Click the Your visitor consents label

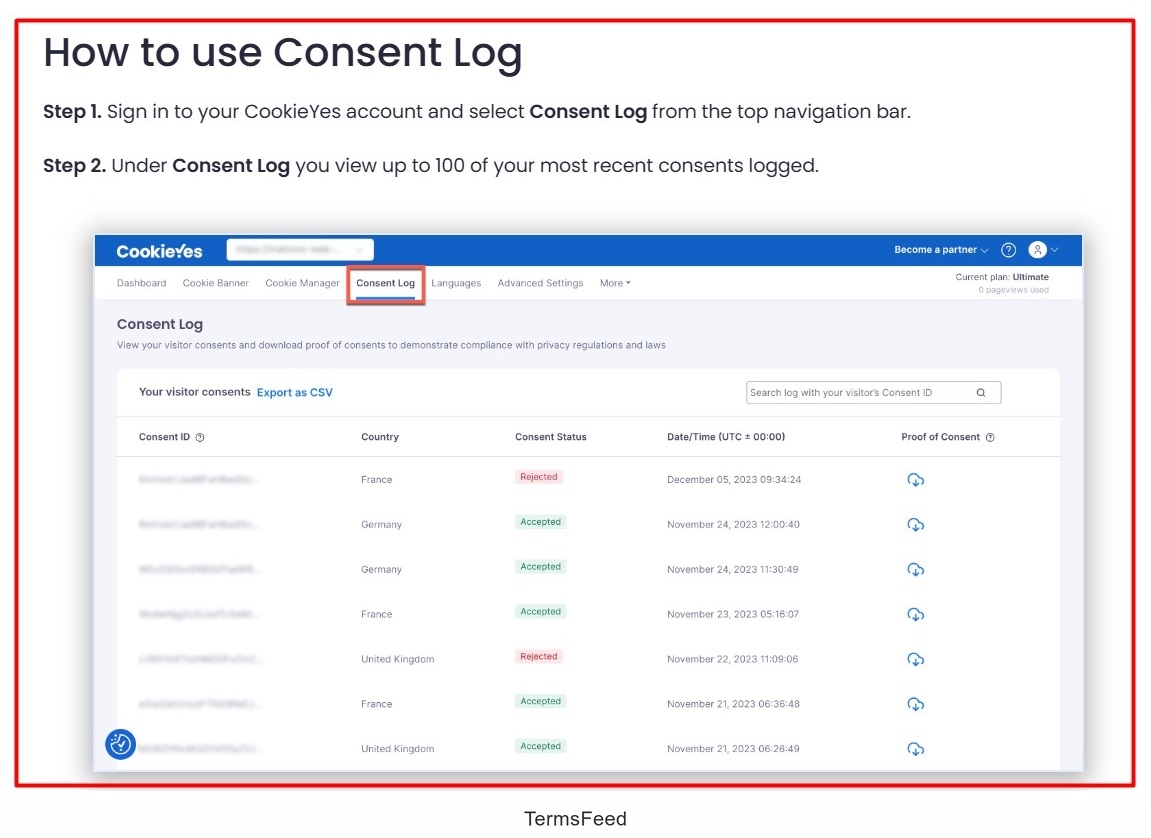coord(195,393)
